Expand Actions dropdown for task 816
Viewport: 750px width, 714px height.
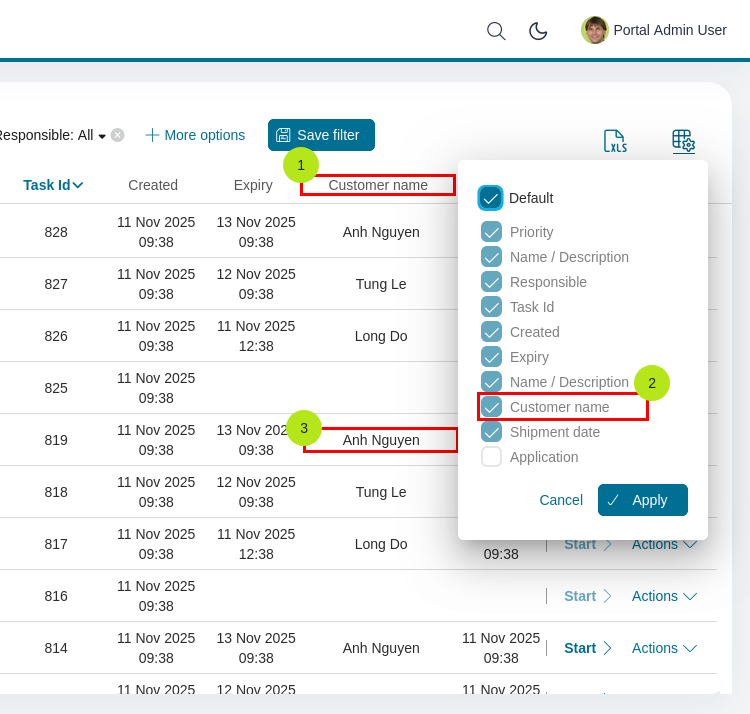(664, 596)
